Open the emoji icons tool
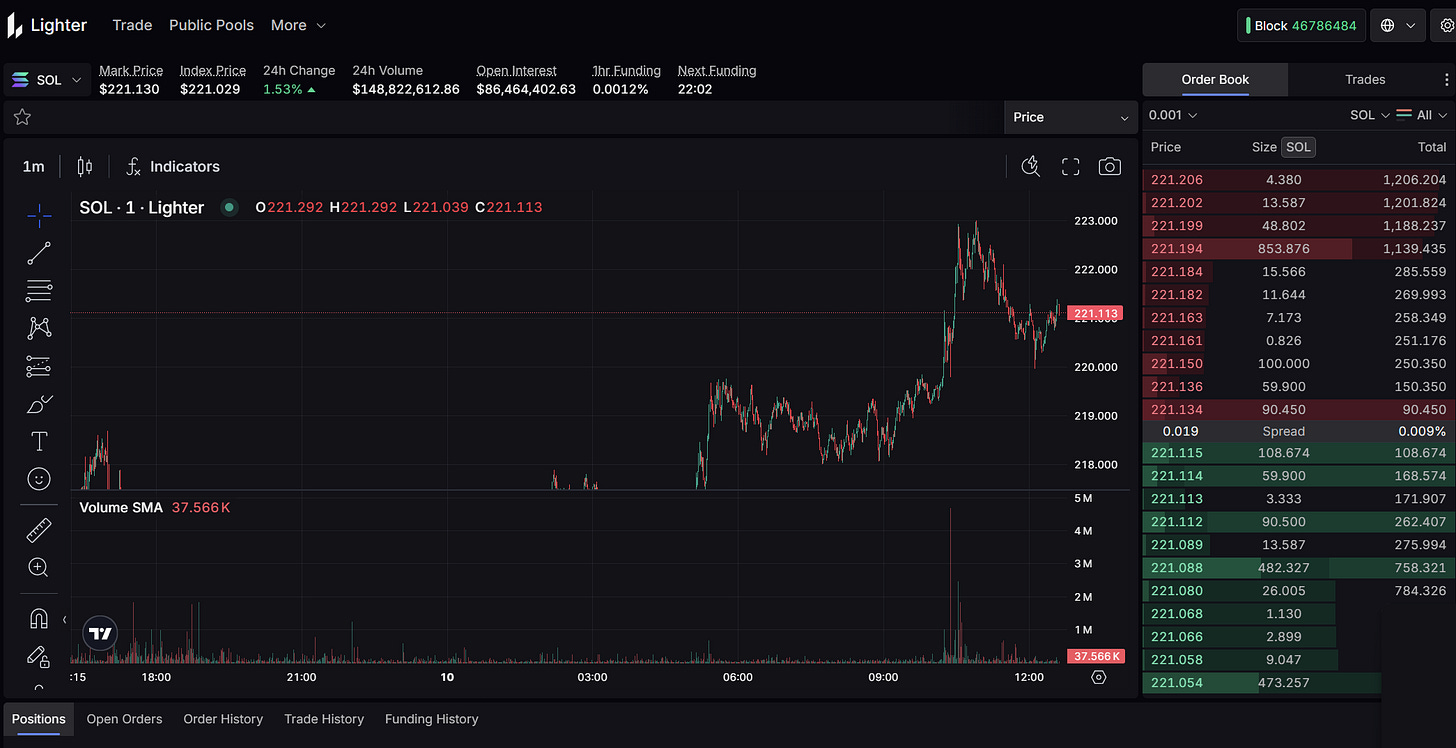 click(39, 479)
